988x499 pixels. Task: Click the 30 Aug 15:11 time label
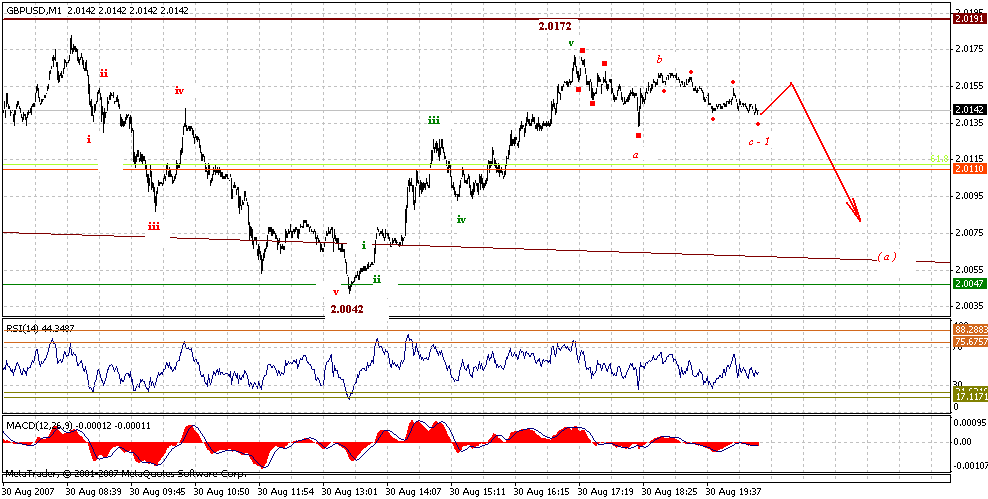point(476,490)
